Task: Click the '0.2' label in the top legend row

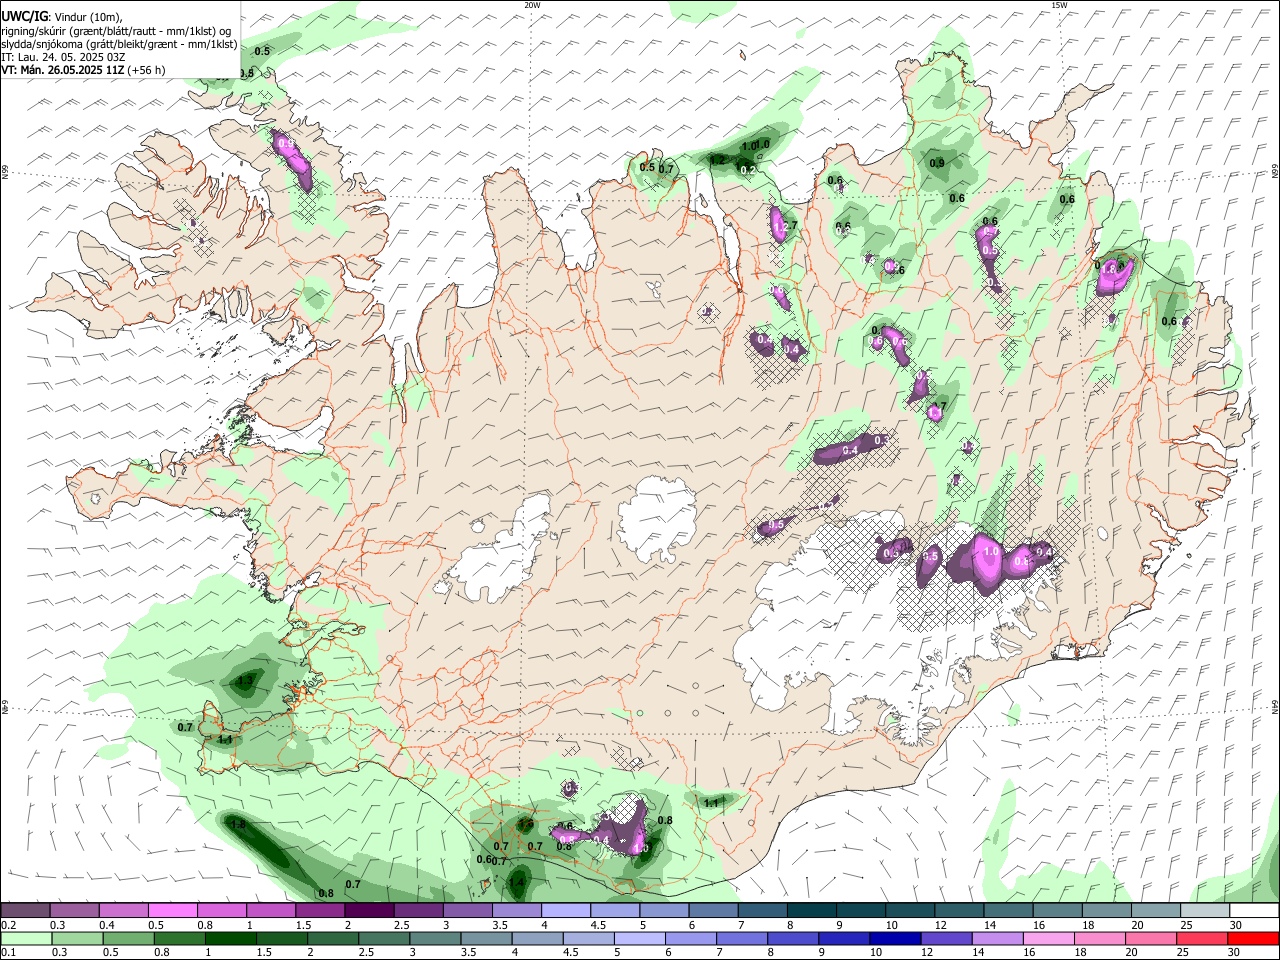Action: pos(8,925)
